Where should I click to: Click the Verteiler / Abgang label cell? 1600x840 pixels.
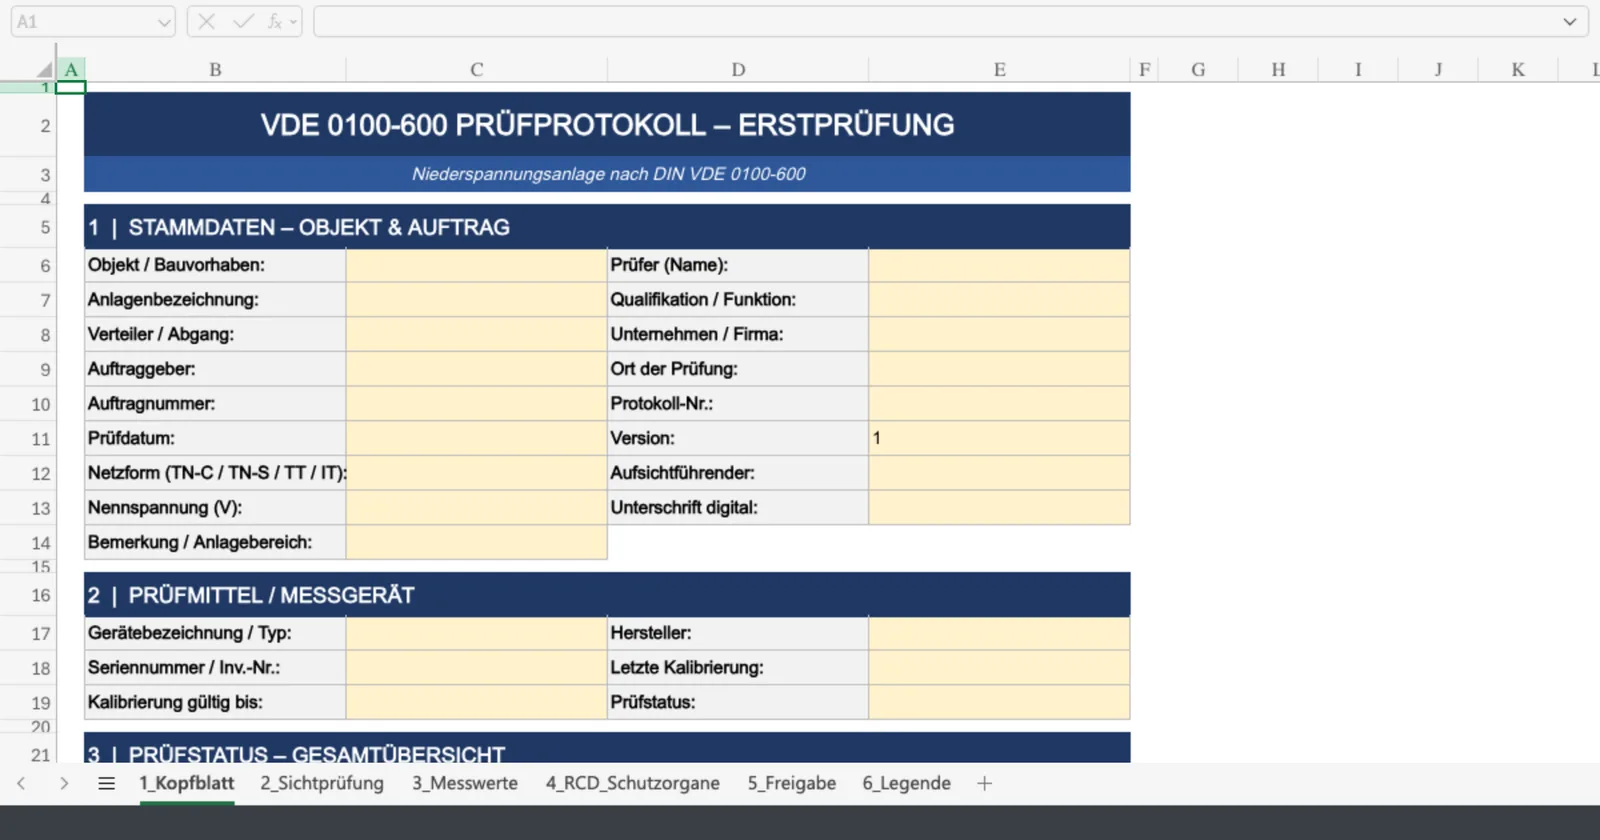tap(215, 334)
